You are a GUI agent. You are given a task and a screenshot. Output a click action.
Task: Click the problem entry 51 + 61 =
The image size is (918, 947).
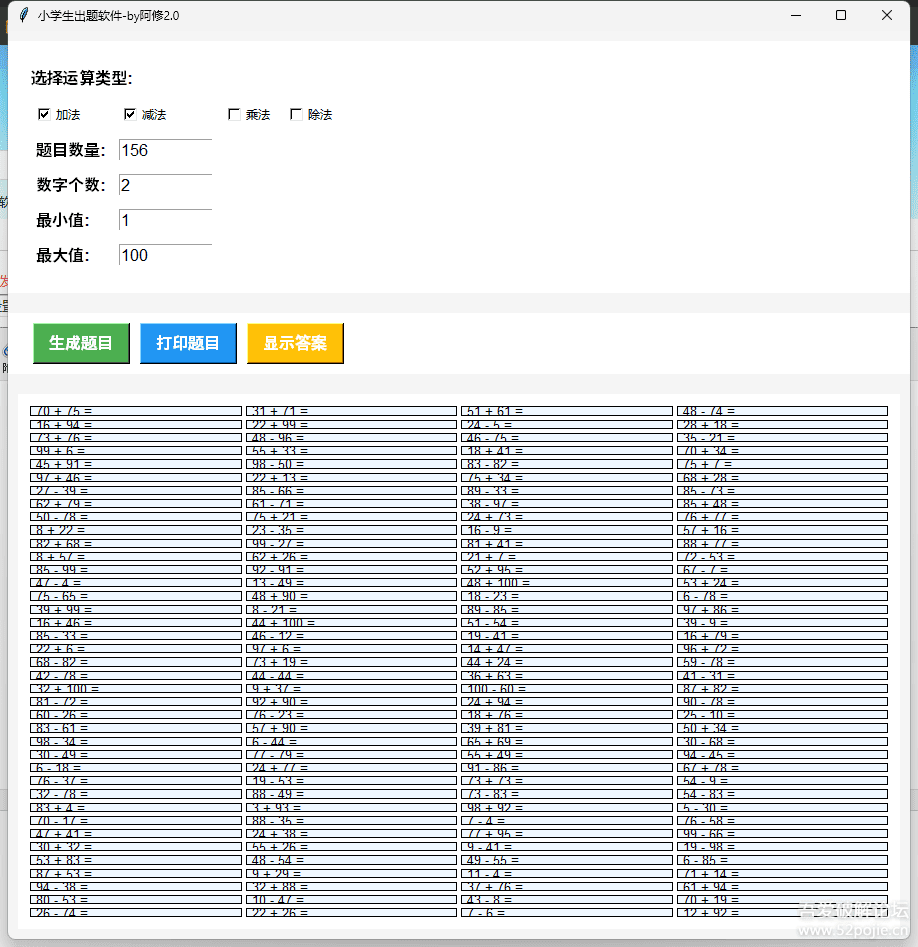pyautogui.click(x=565, y=410)
